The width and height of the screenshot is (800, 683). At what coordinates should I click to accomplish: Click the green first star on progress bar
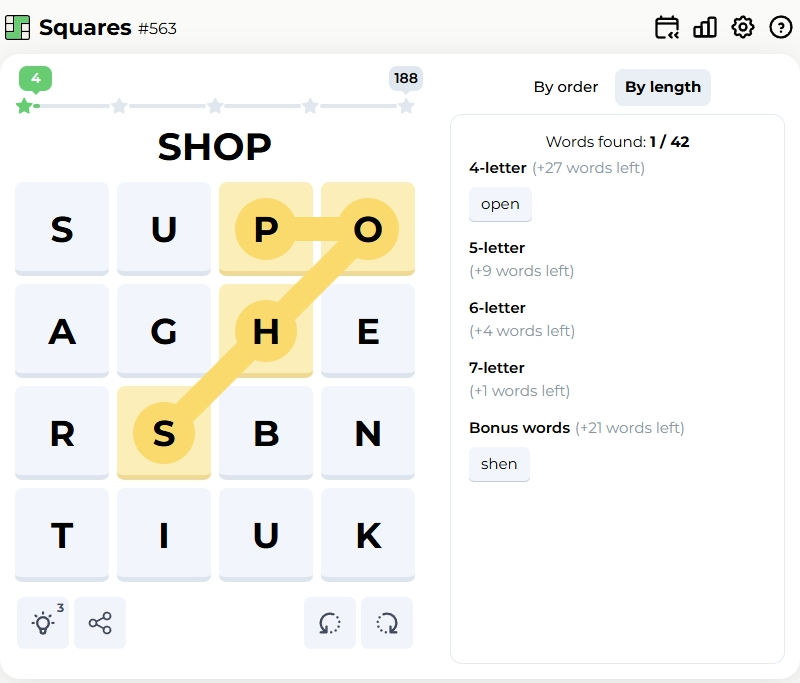click(24, 106)
